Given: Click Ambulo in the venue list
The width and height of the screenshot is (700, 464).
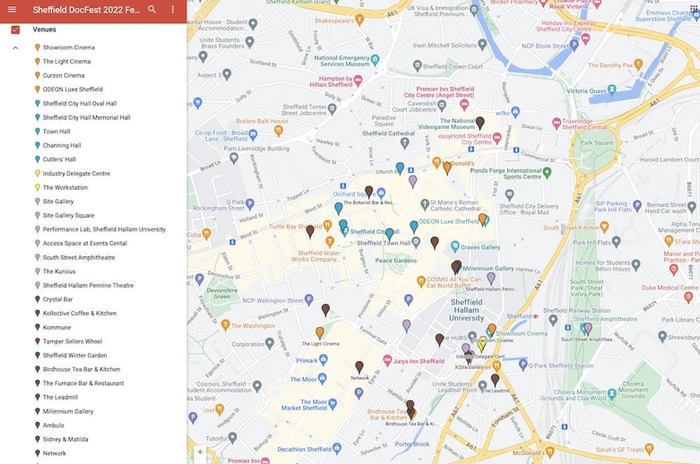Looking at the screenshot, I should click(54, 426).
